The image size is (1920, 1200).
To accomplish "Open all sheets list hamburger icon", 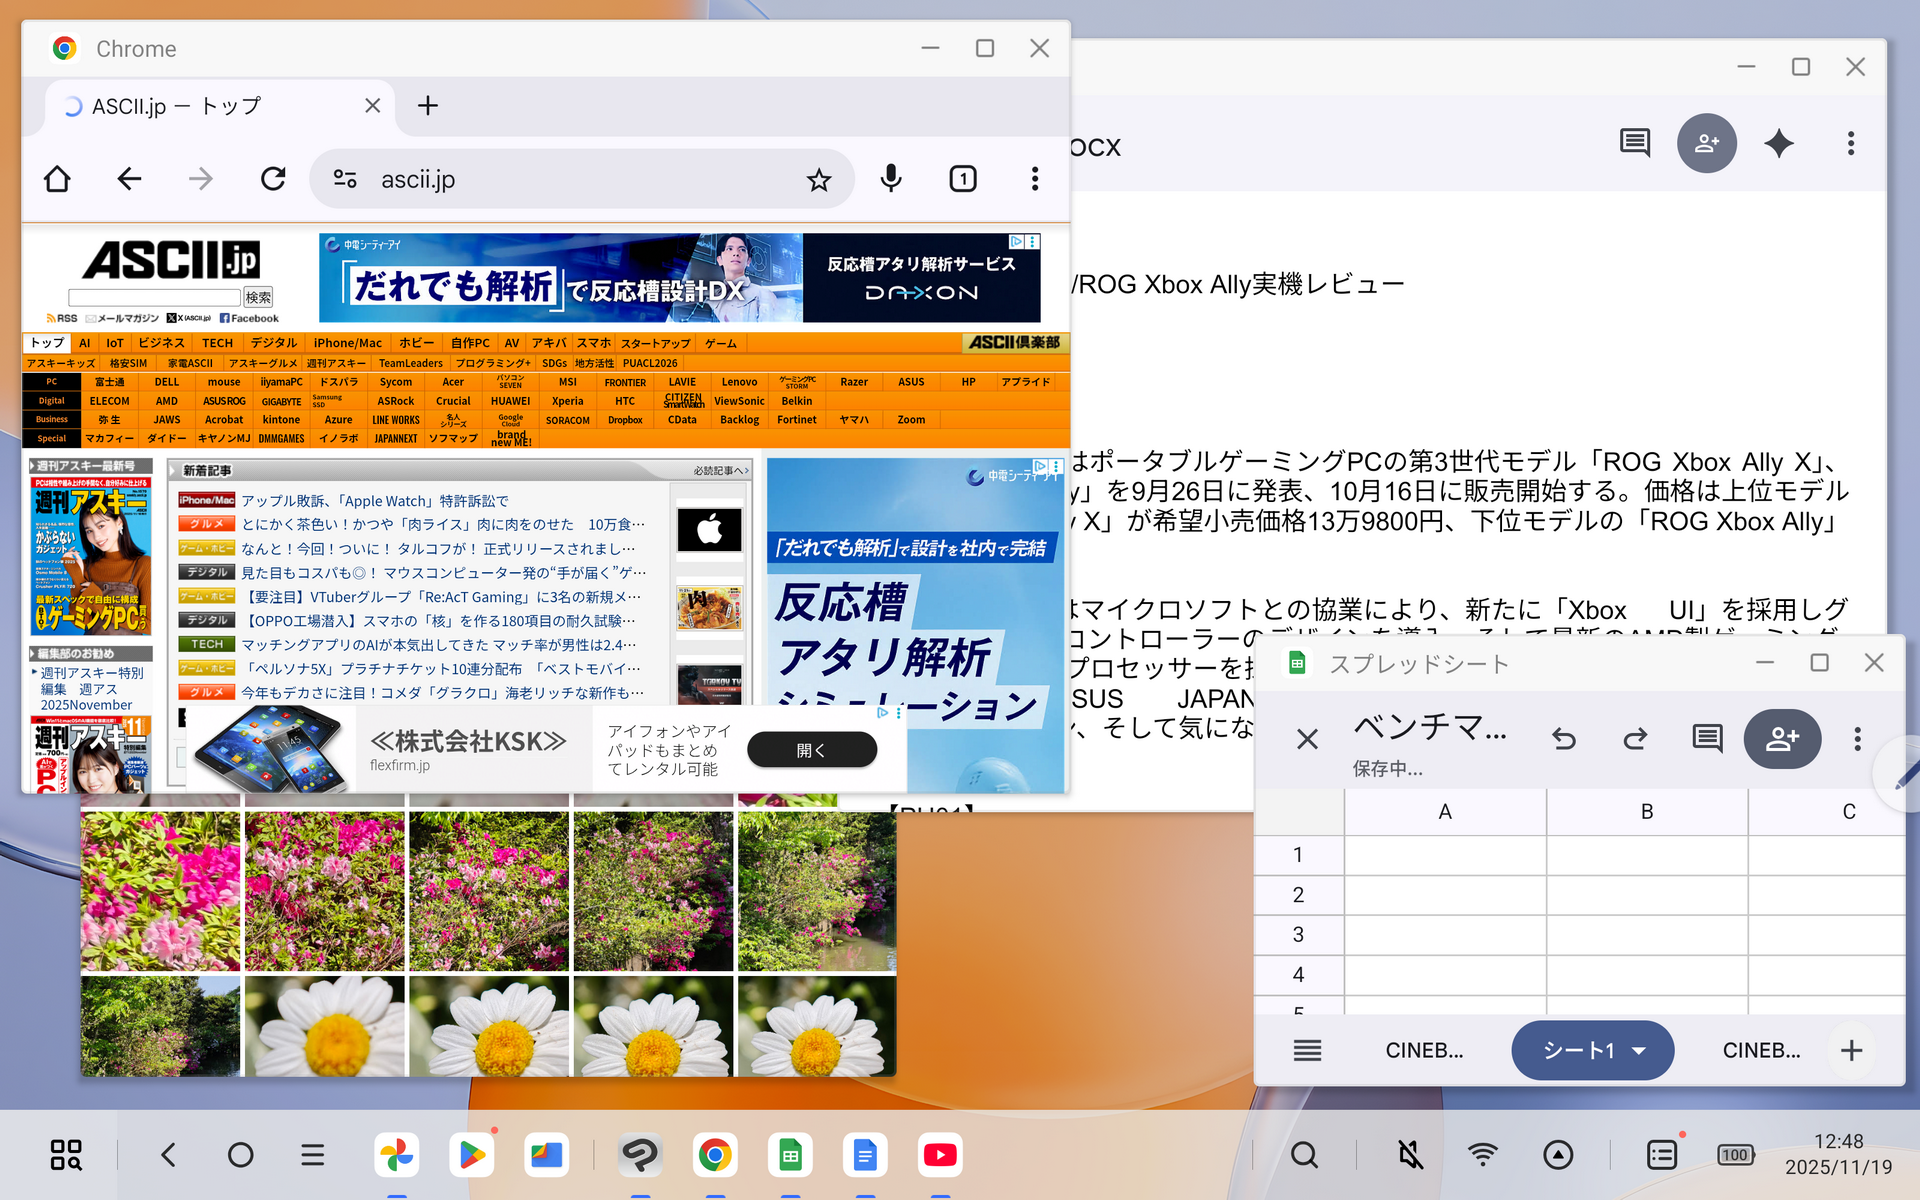I will point(1307,1050).
